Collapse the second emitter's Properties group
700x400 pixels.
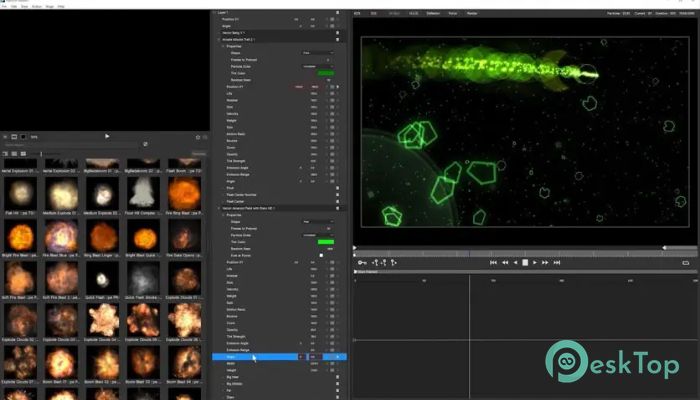[223, 215]
